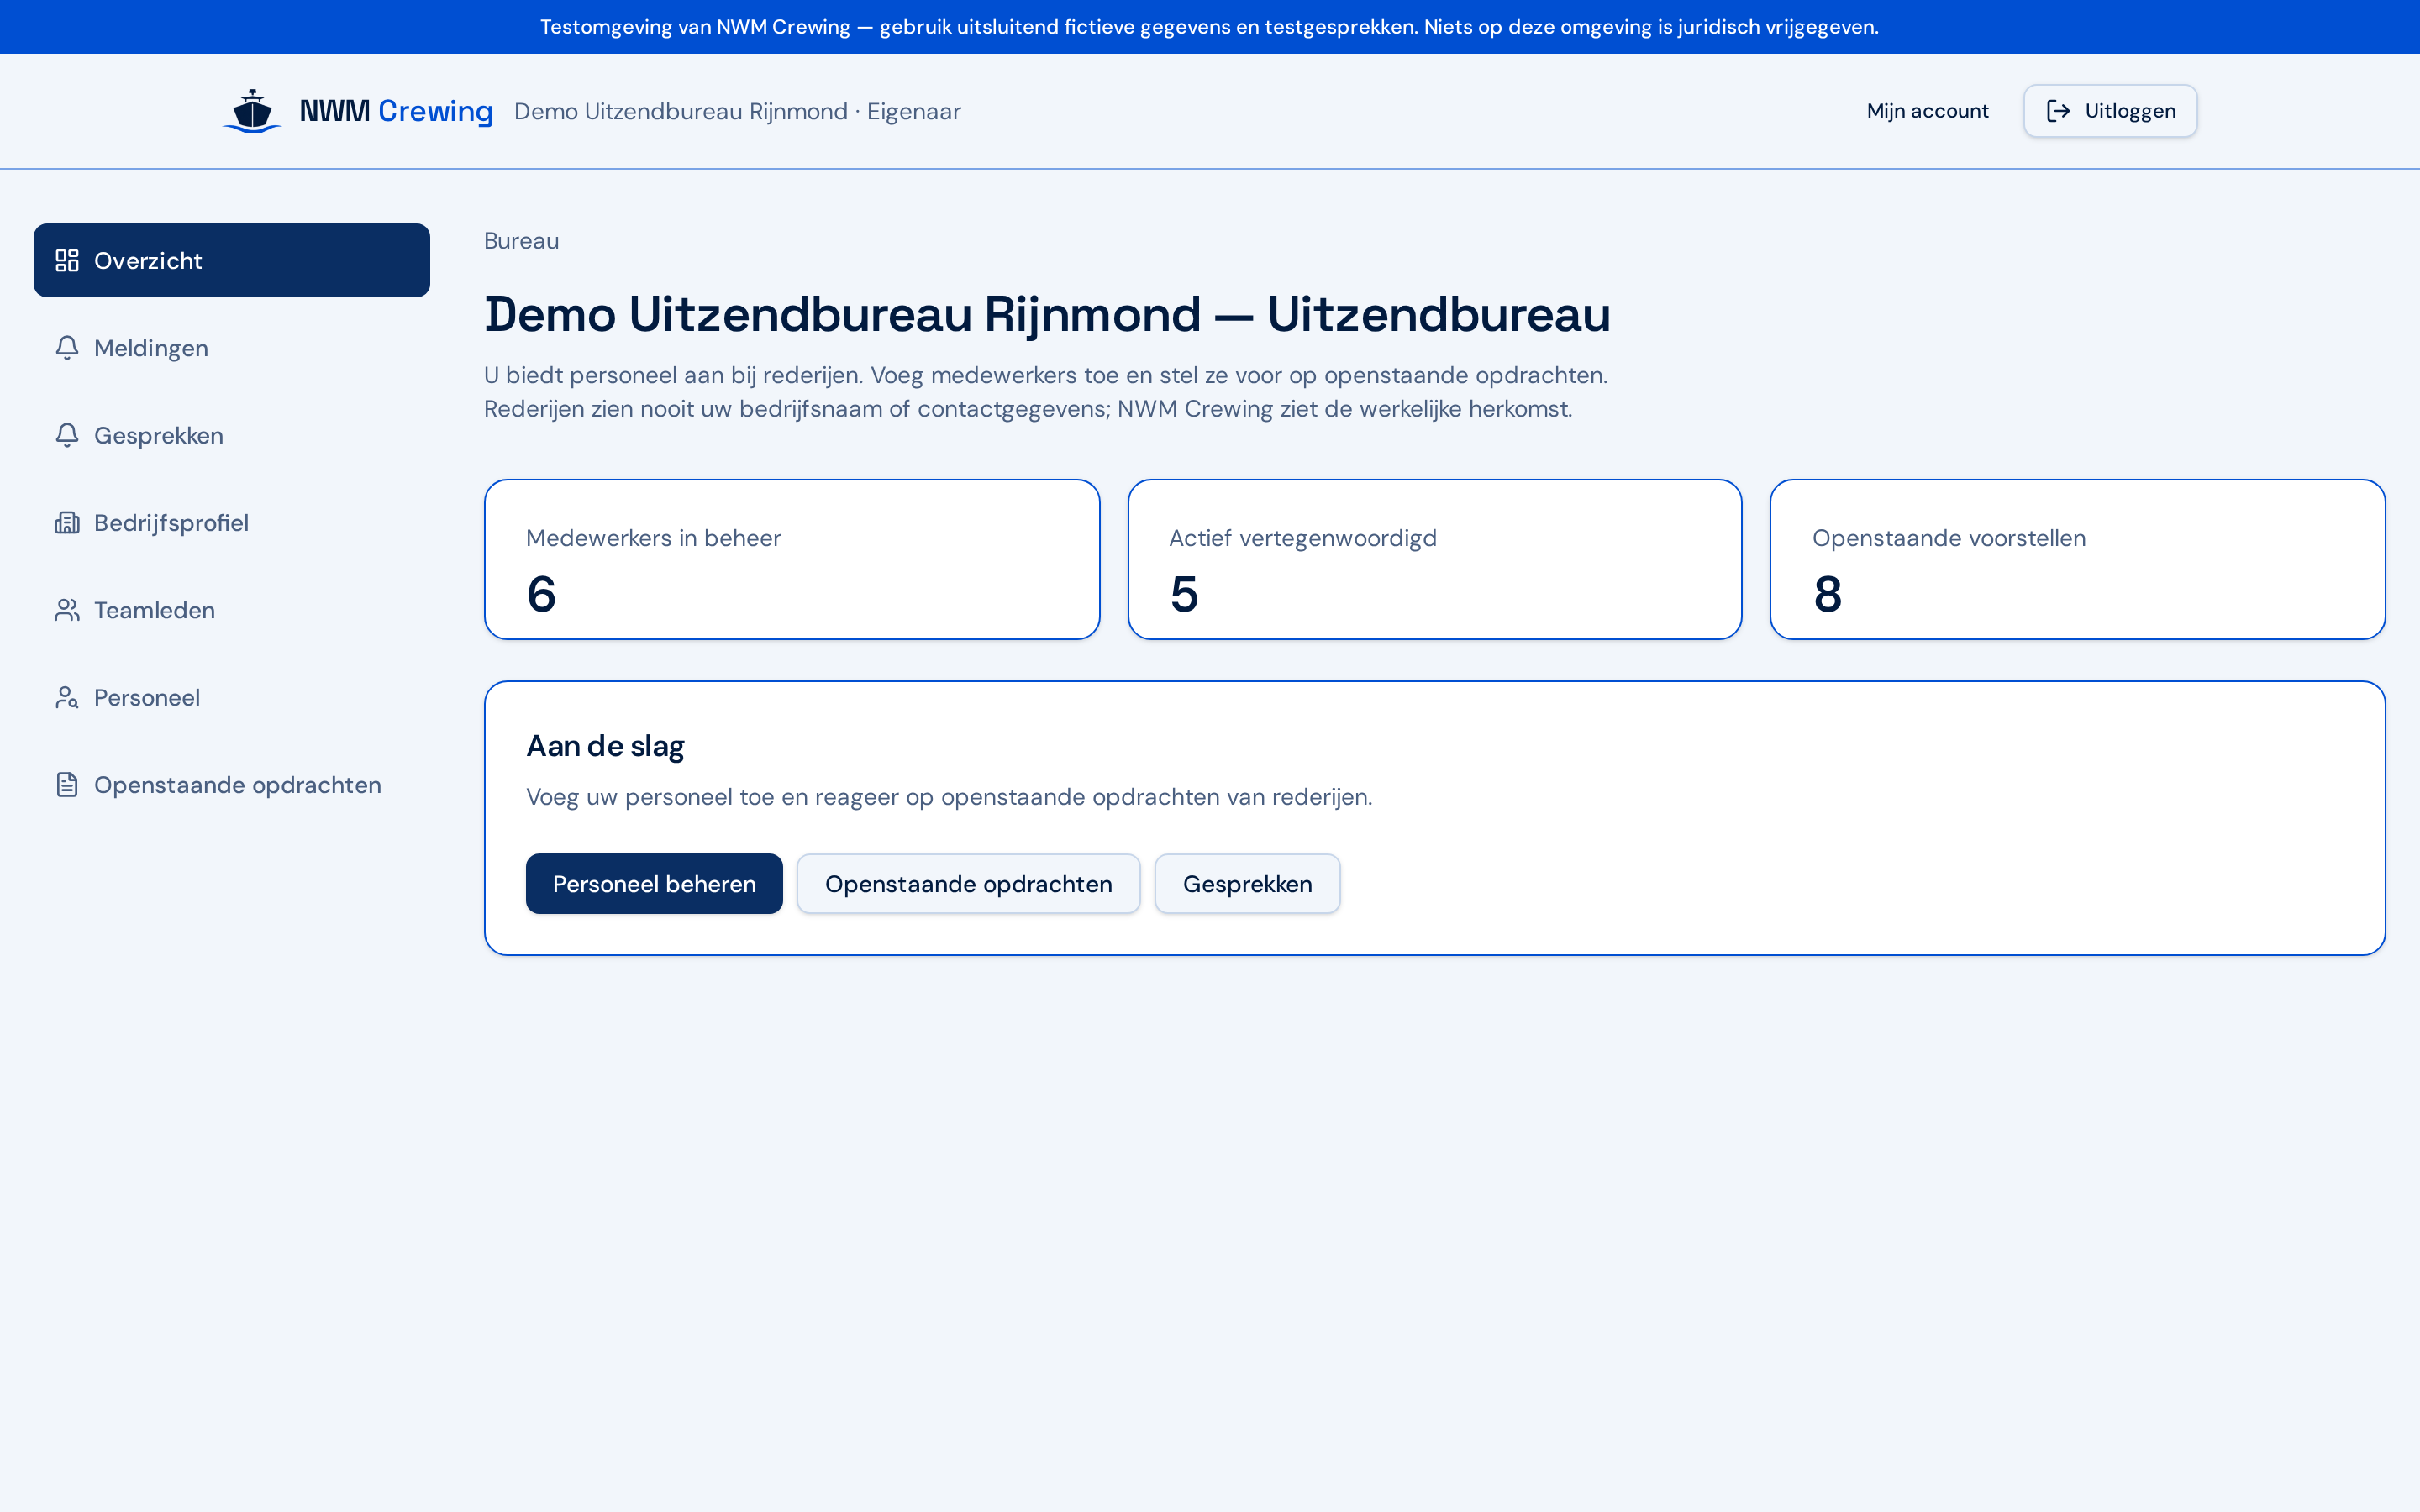The image size is (2420, 1512).
Task: Open Openstaande opdrachten in sidebar
Action: coord(232,785)
